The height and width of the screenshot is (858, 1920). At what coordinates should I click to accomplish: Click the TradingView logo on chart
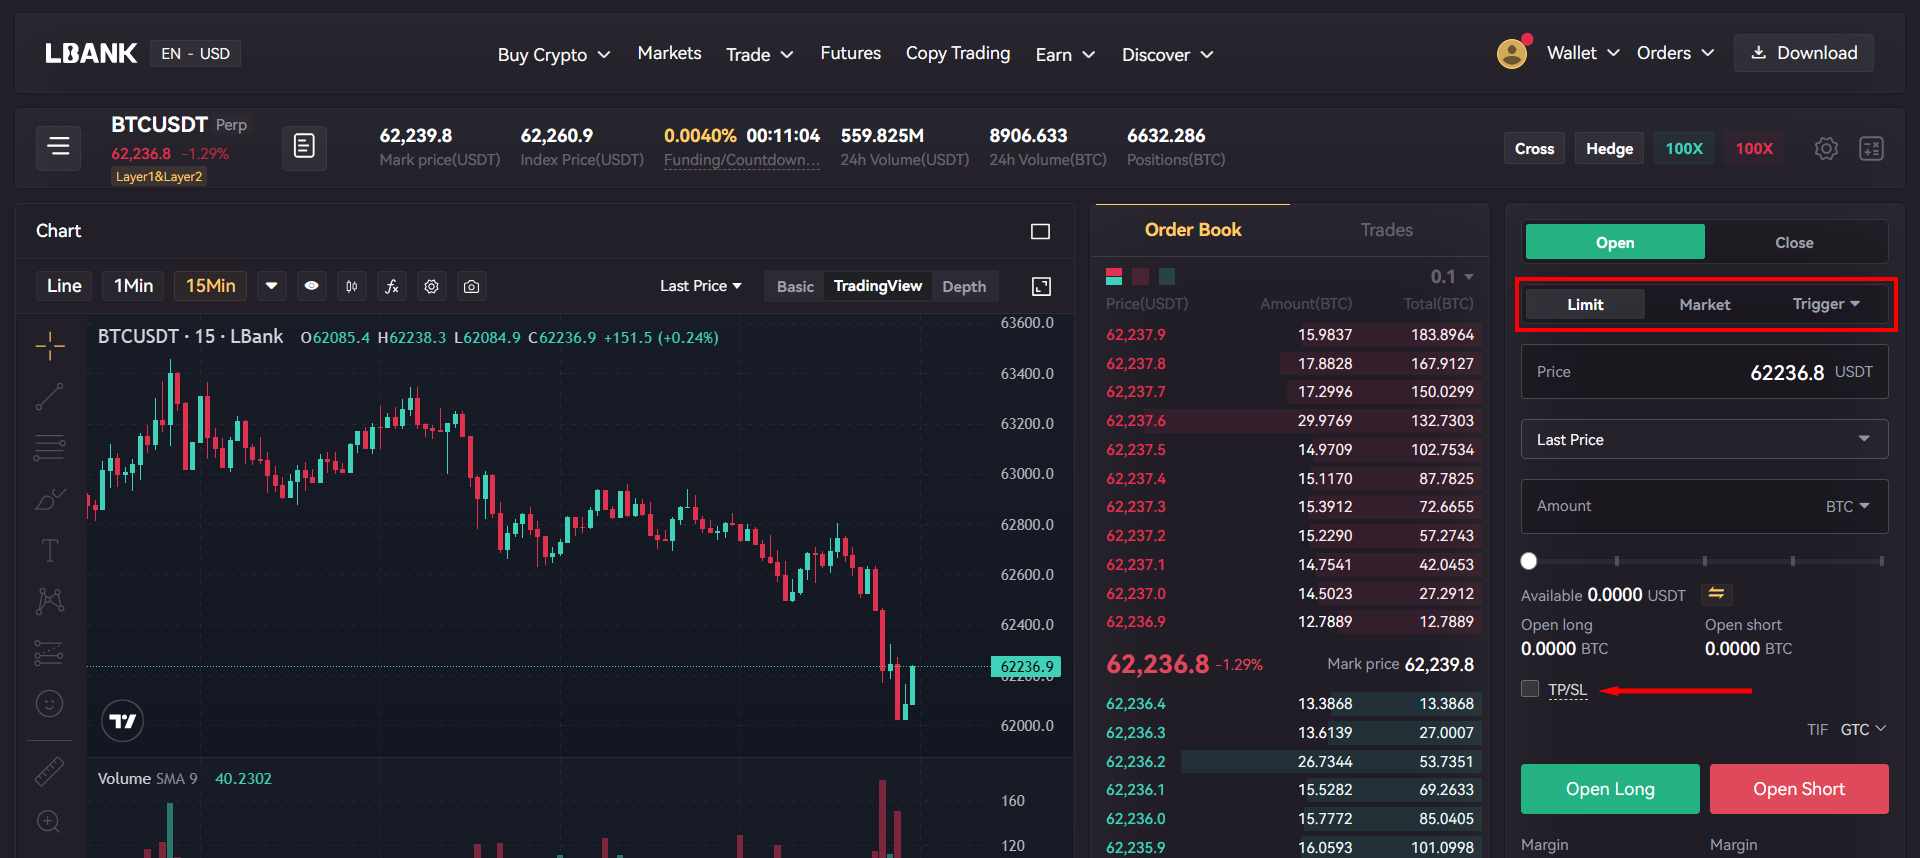pyautogui.click(x=123, y=721)
